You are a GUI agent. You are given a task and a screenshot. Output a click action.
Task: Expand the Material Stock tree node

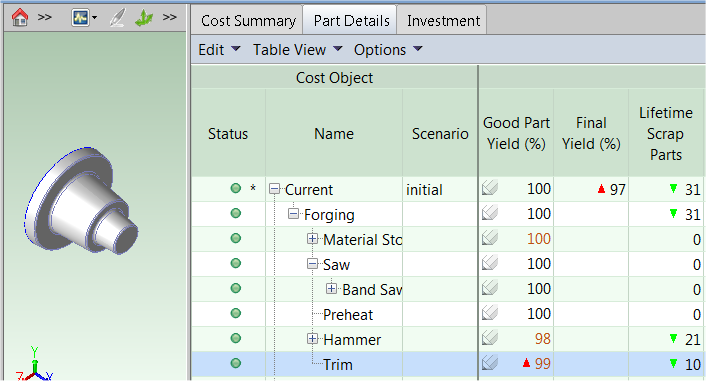312,239
